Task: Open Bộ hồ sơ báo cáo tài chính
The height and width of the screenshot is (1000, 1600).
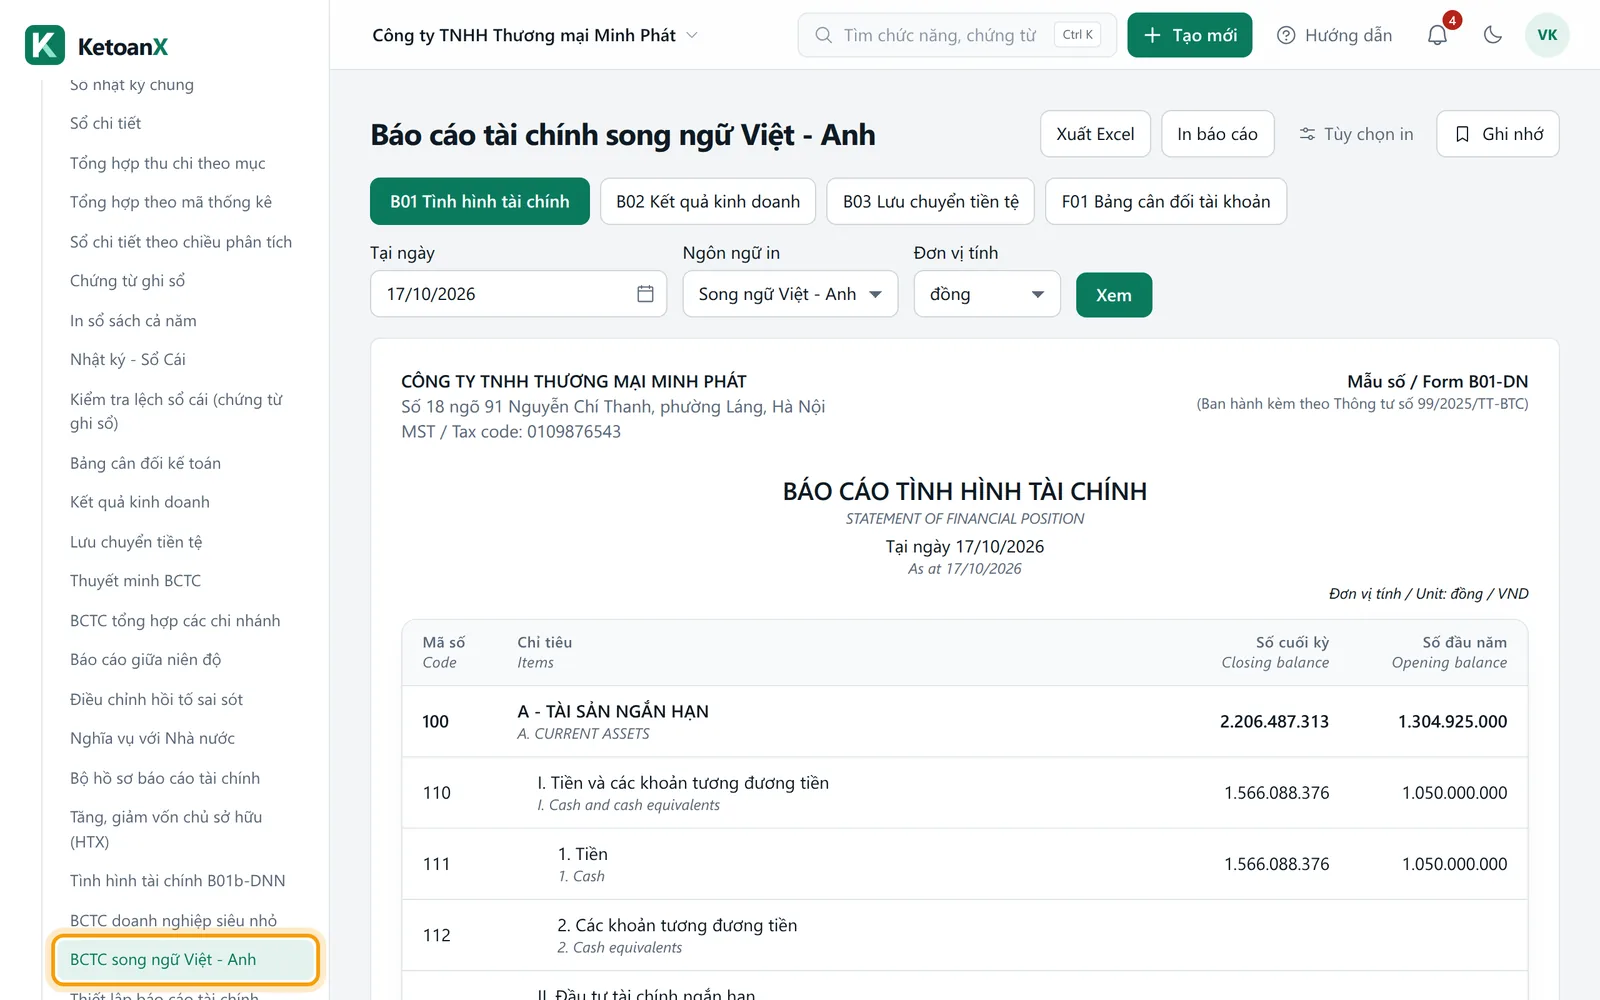Action: pos(164,778)
